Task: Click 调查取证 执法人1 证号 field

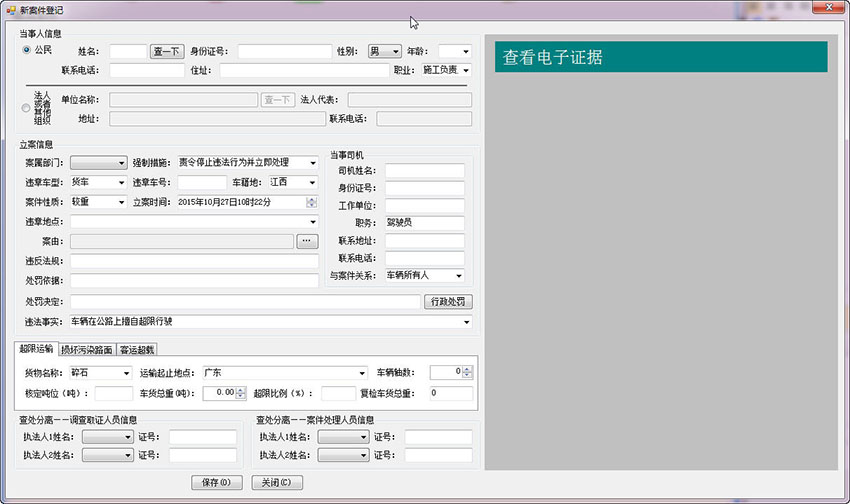Action: (203, 437)
